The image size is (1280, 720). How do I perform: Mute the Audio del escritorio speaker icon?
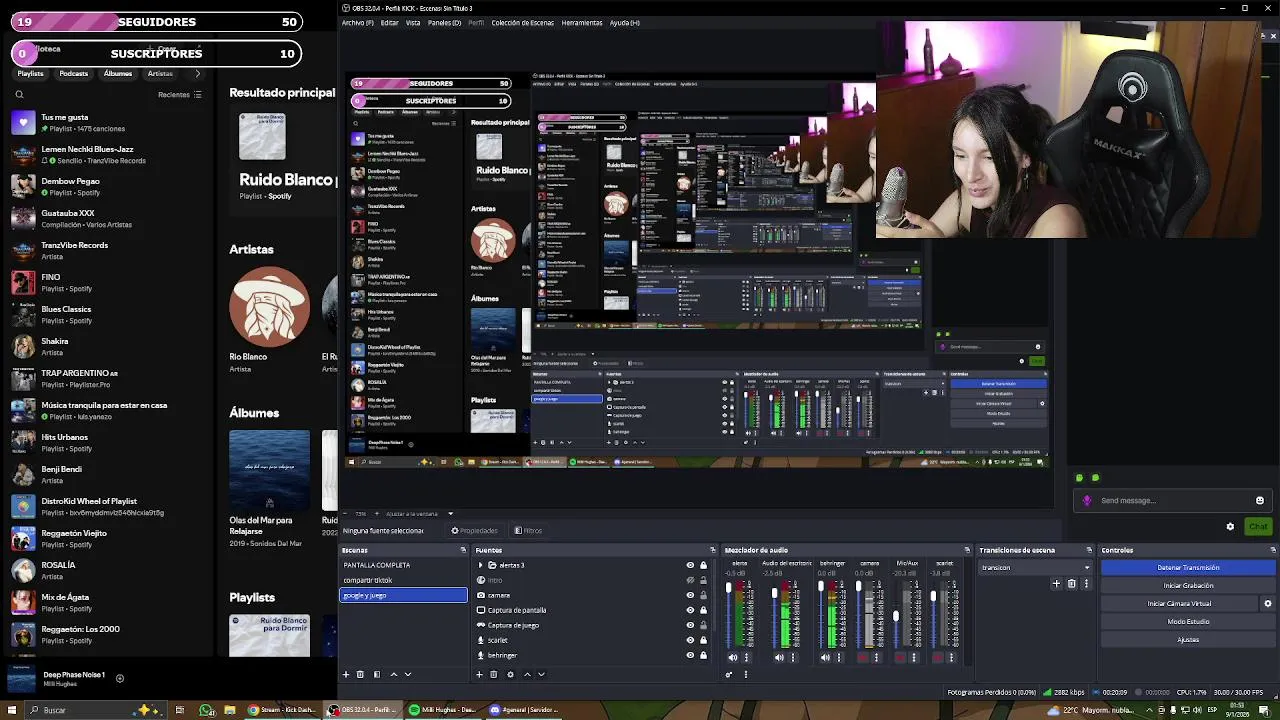click(x=779, y=658)
